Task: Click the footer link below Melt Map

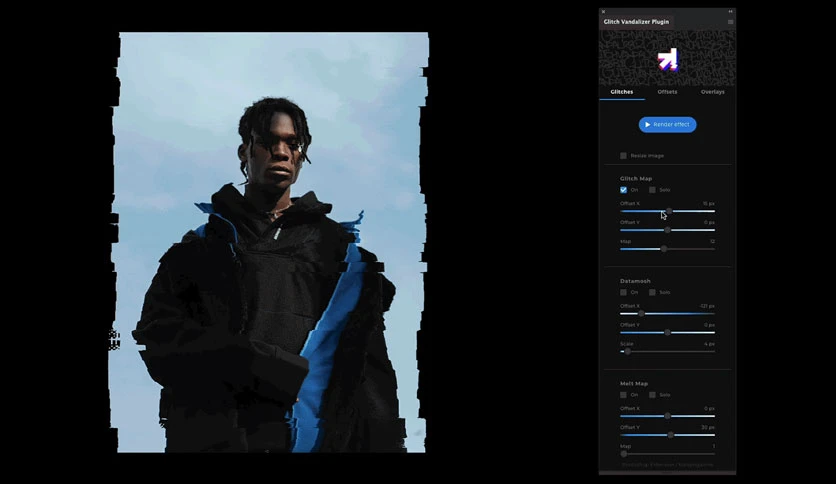Action: [x=667, y=465]
